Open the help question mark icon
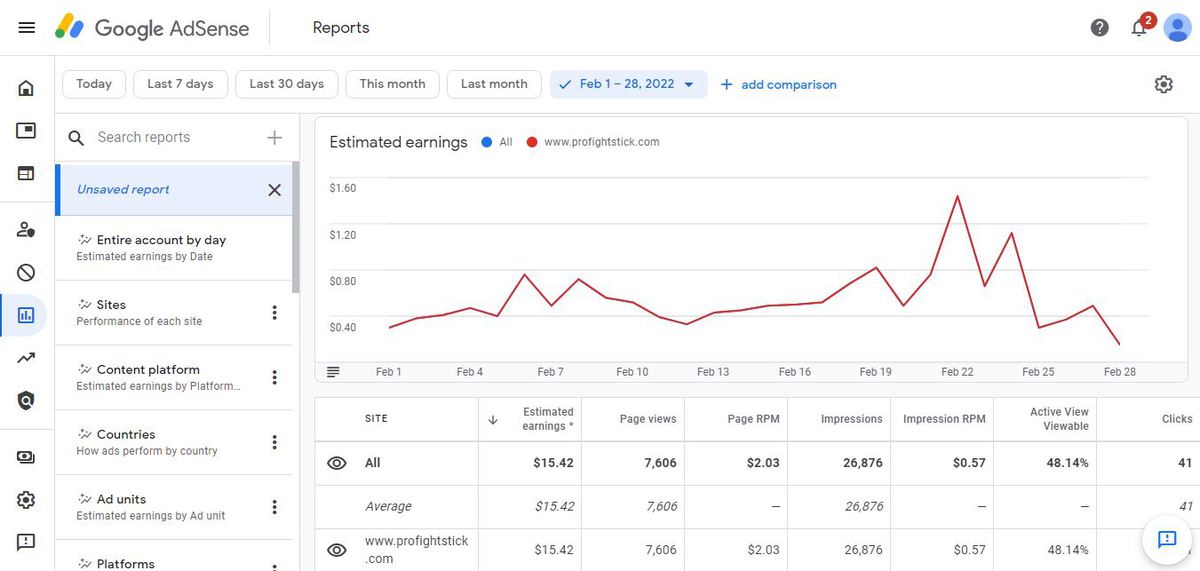 pyautogui.click(x=1100, y=28)
